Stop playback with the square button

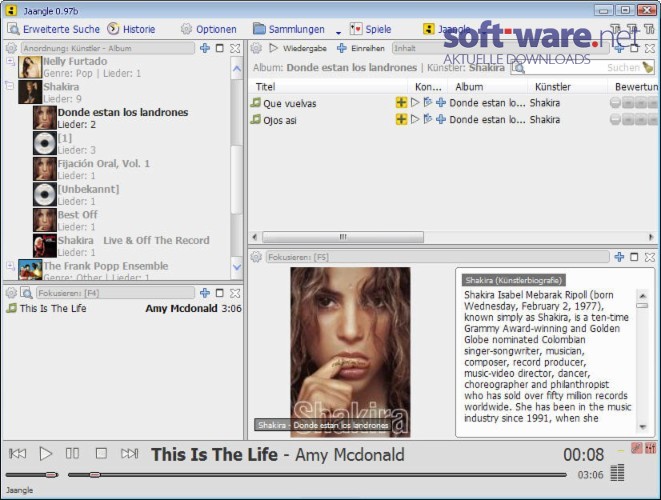tap(101, 454)
